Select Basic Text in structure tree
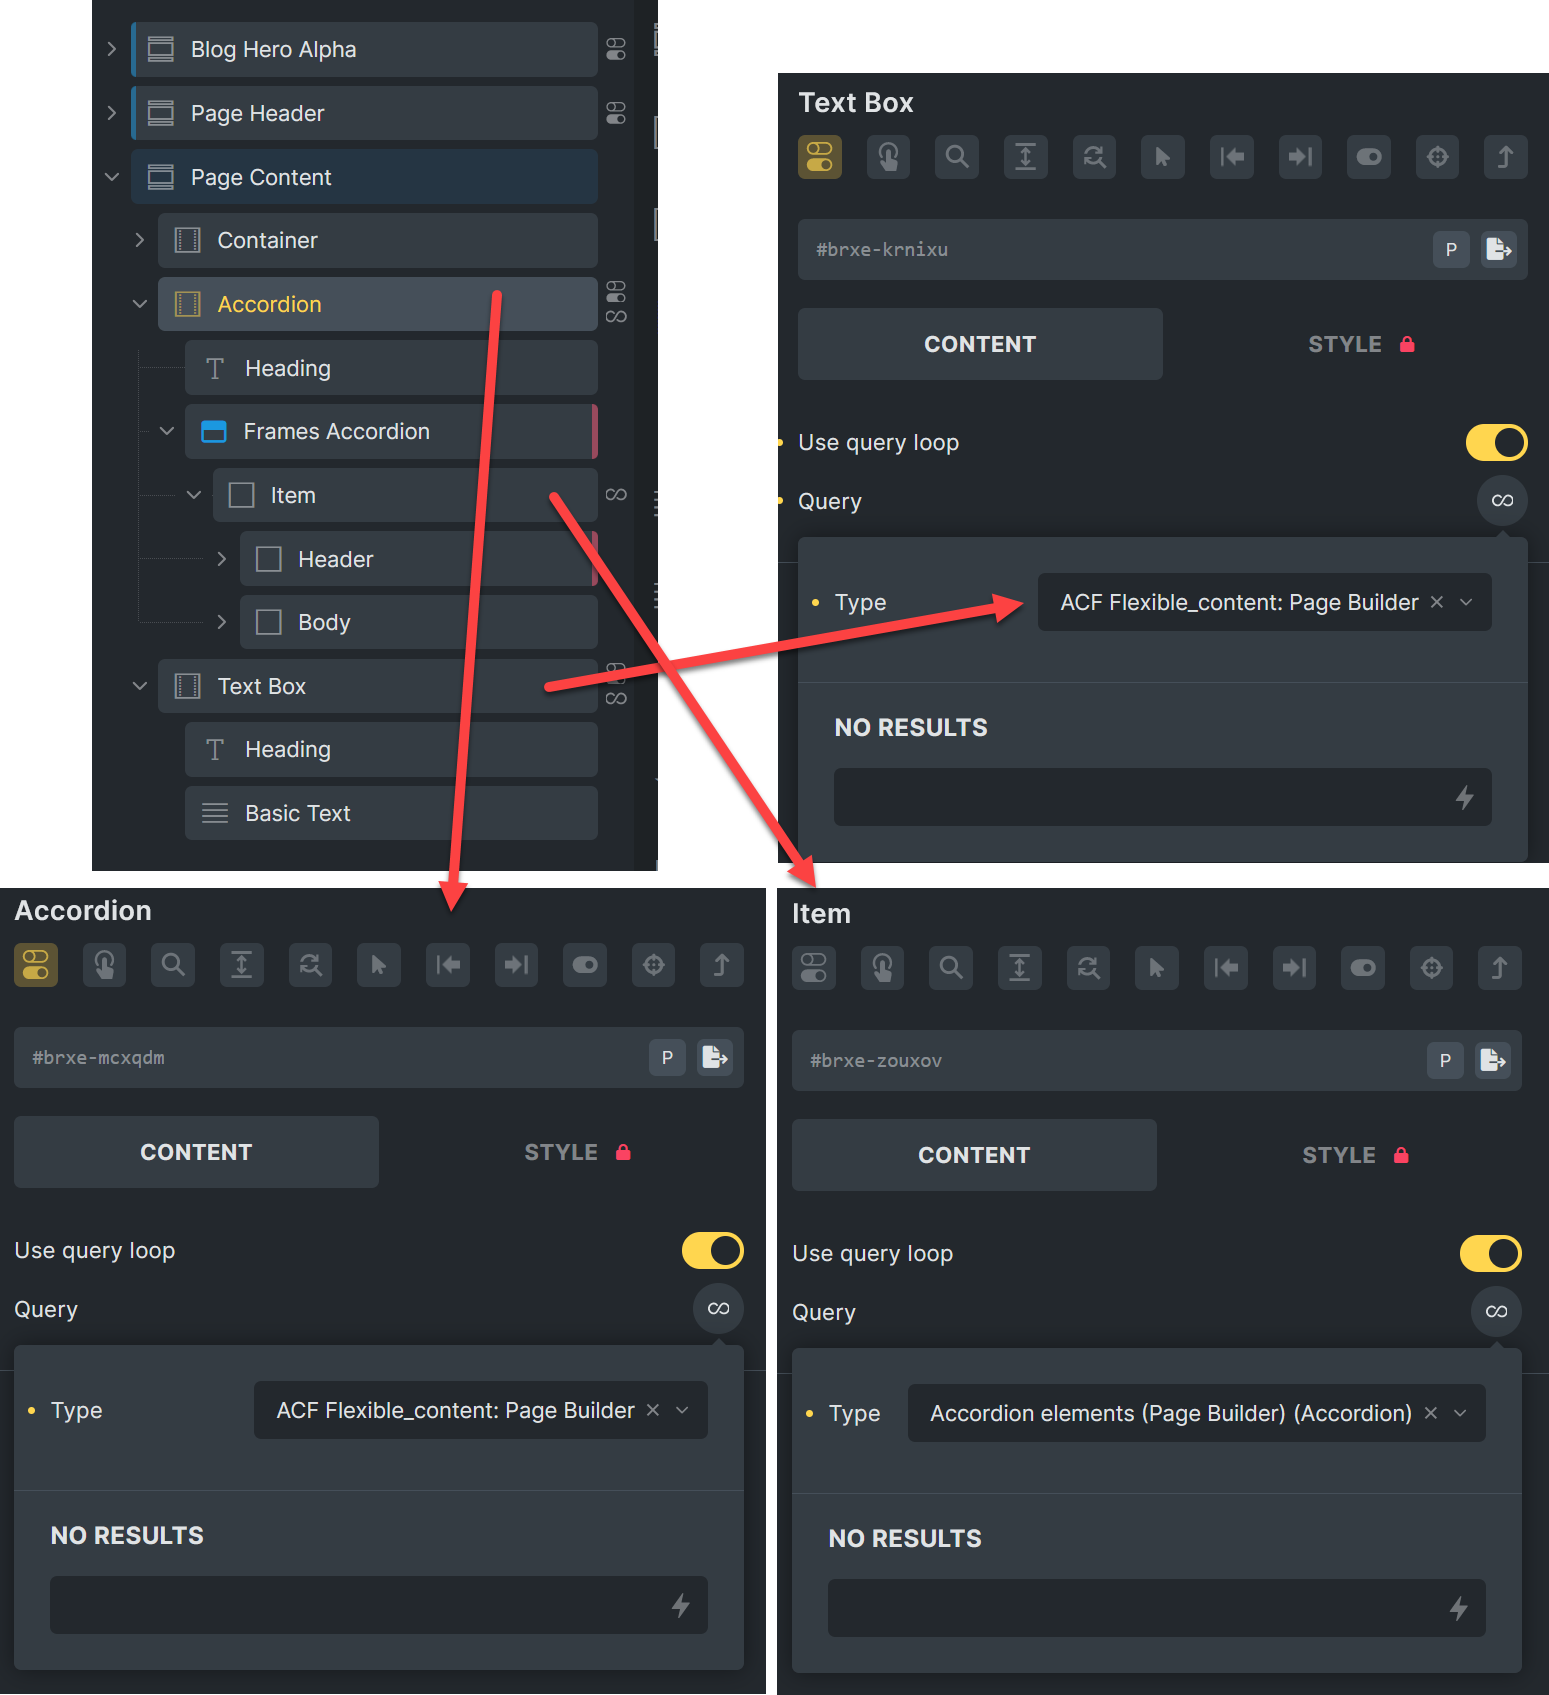The image size is (1549, 1695). point(391,813)
